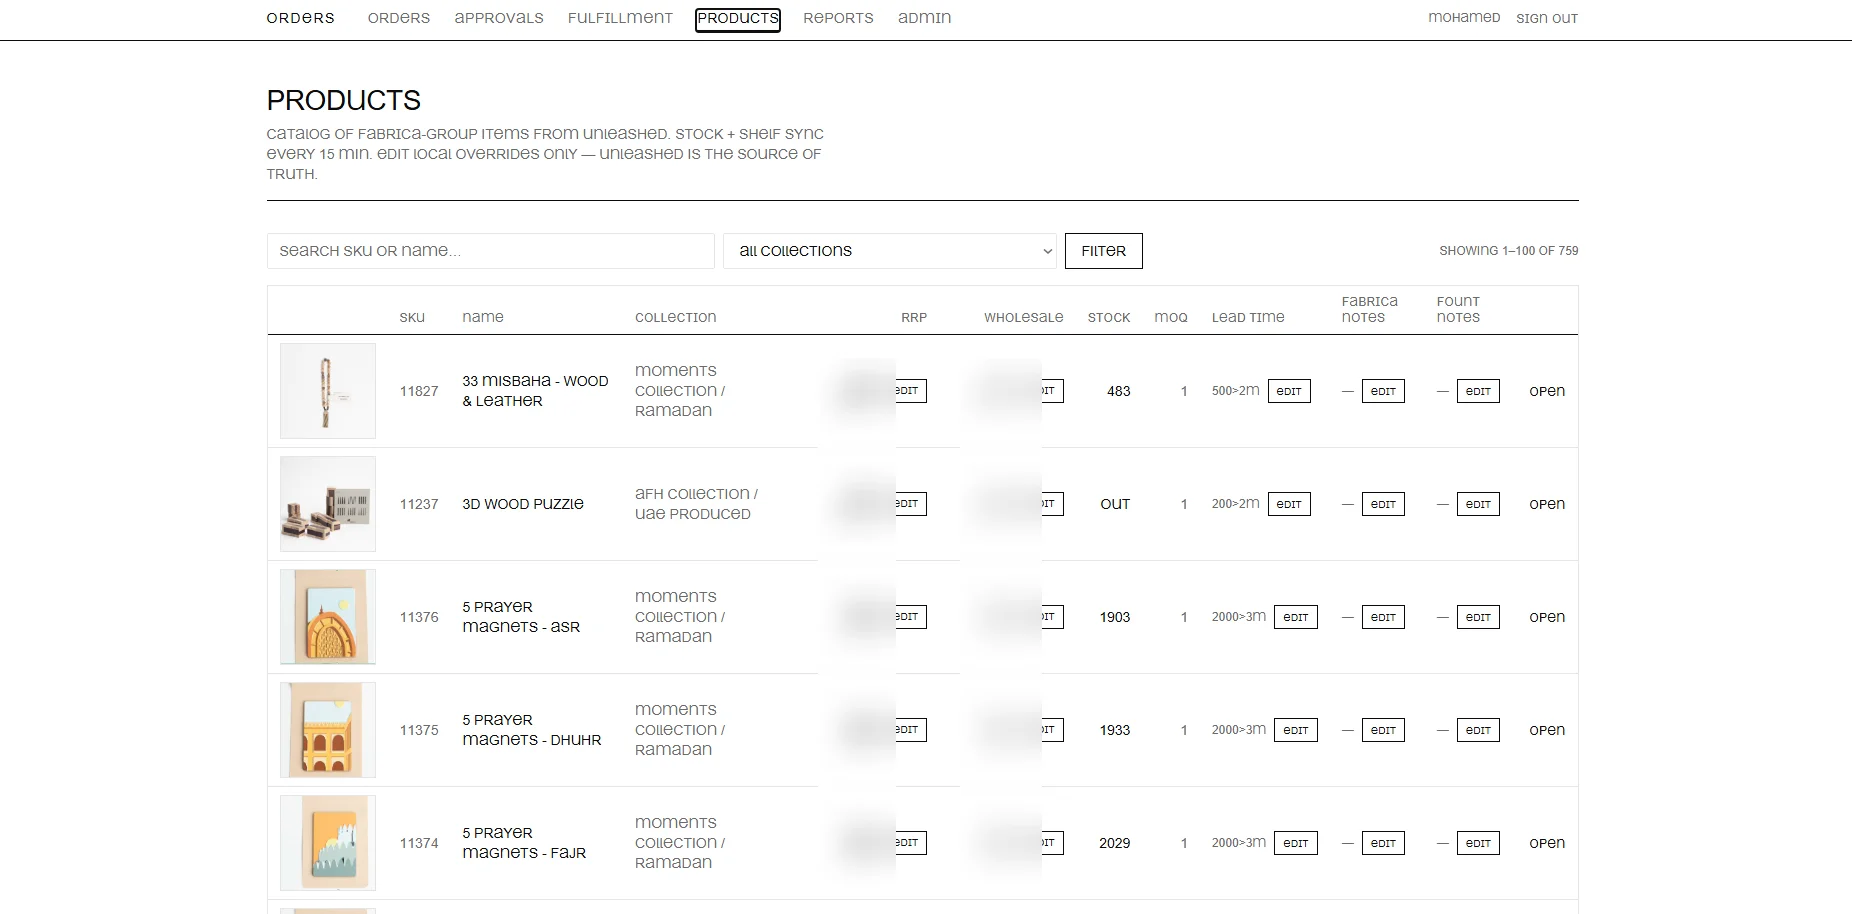Open thumbnail of 5 Prayer Magnets - Asr

pos(328,617)
